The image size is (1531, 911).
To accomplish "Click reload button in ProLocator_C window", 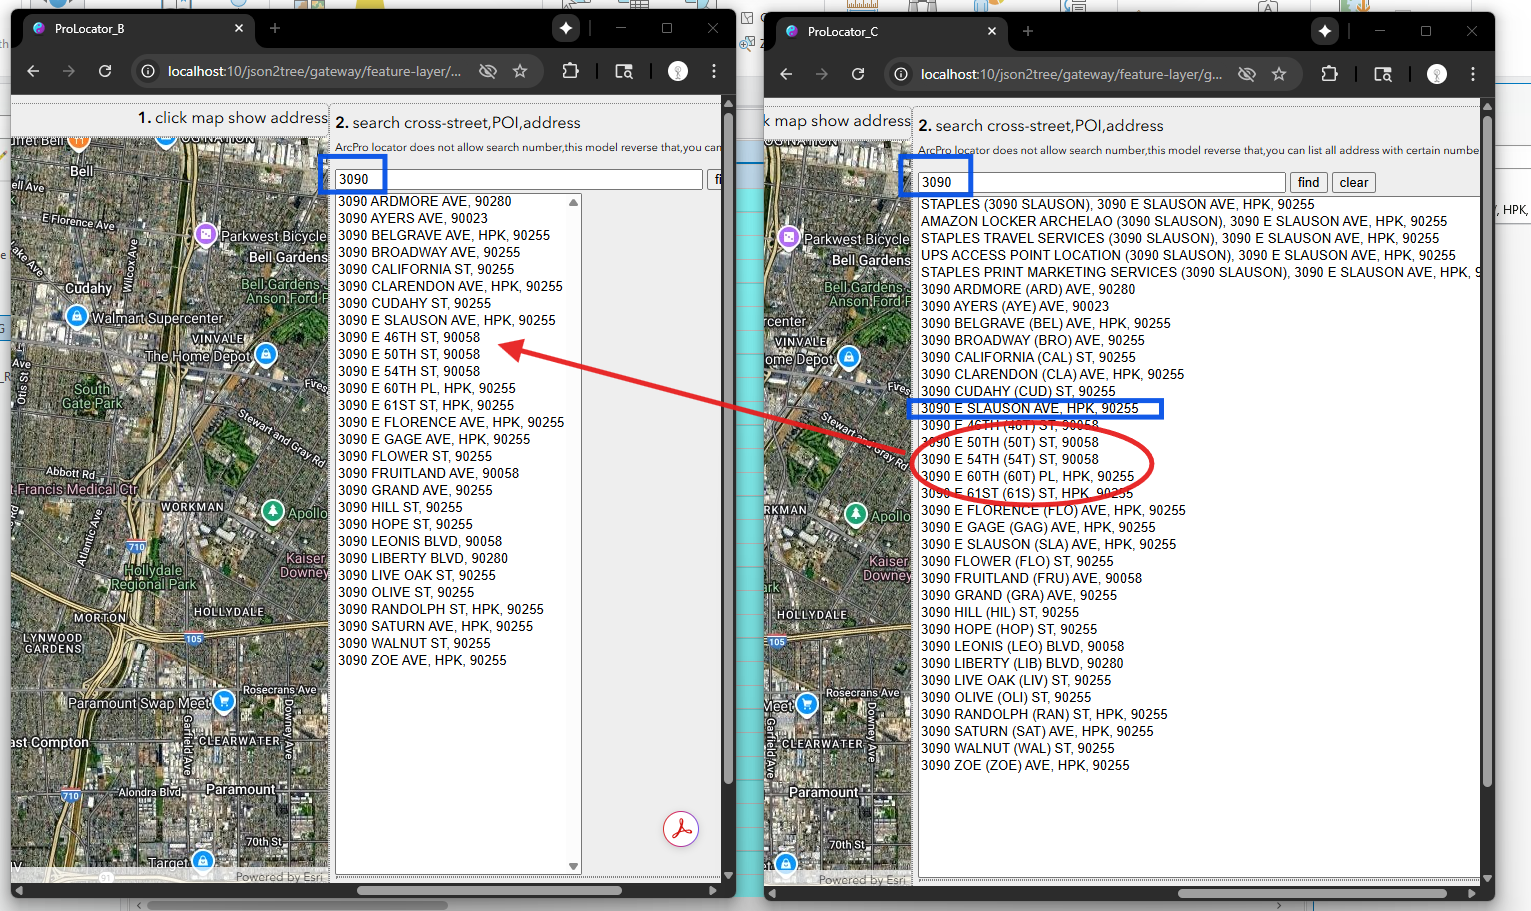I will pyautogui.click(x=858, y=74).
